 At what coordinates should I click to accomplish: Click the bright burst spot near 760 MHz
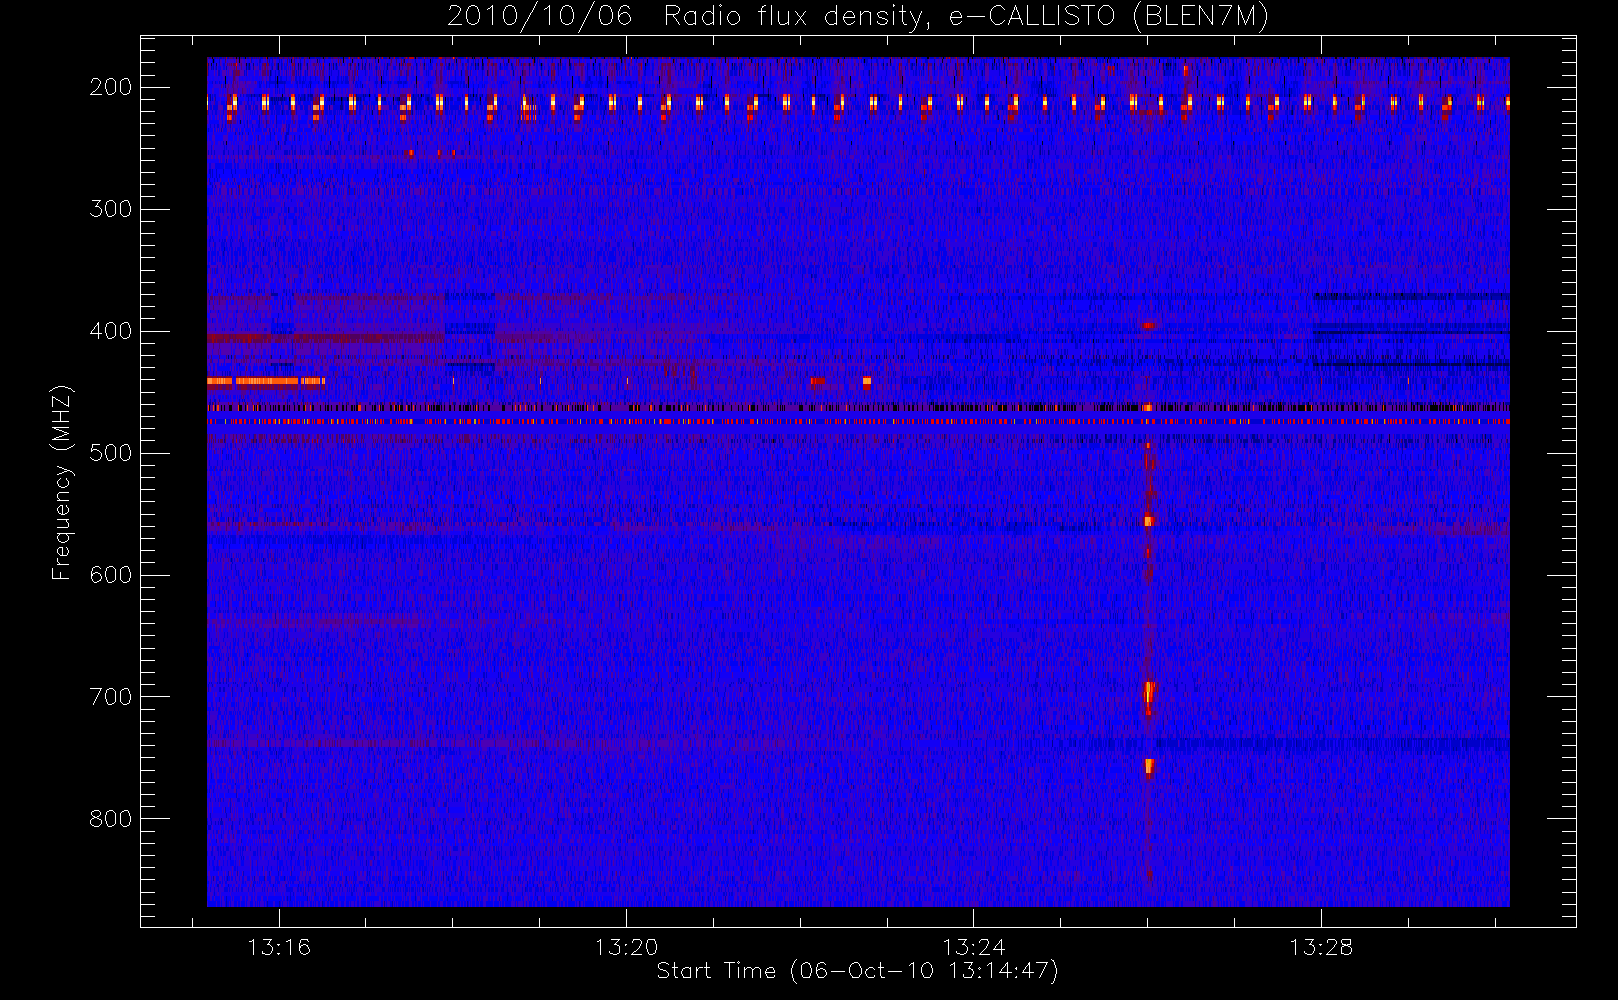(x=1149, y=767)
